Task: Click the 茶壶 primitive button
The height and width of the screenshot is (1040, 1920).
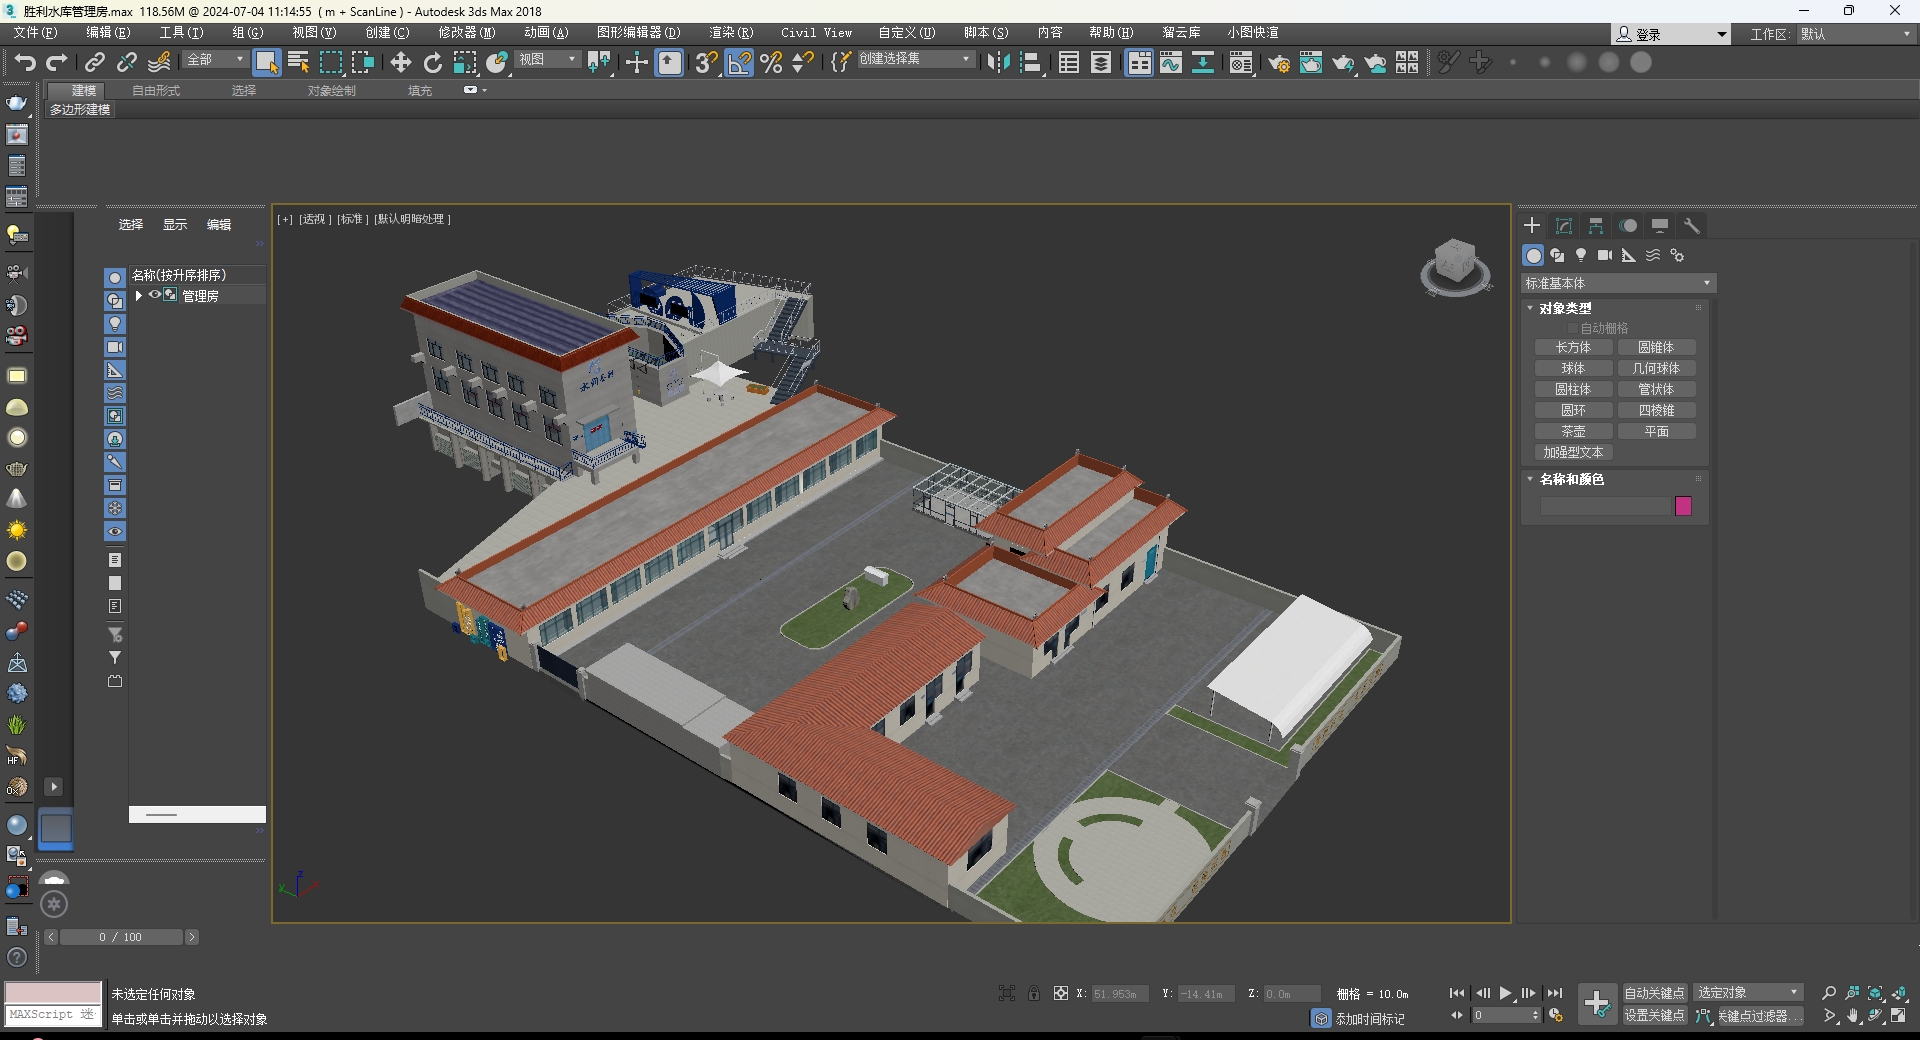Action: tap(1573, 432)
